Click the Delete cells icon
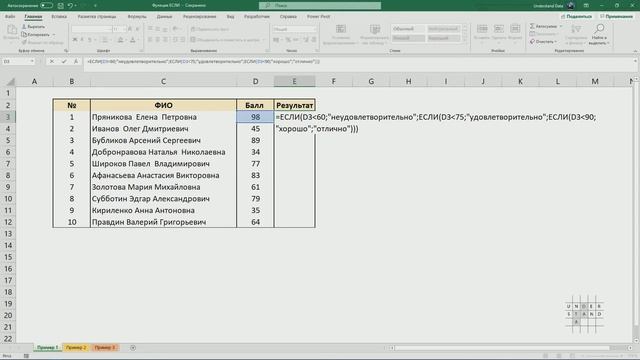The width and height of the screenshot is (640, 360). coord(499,29)
